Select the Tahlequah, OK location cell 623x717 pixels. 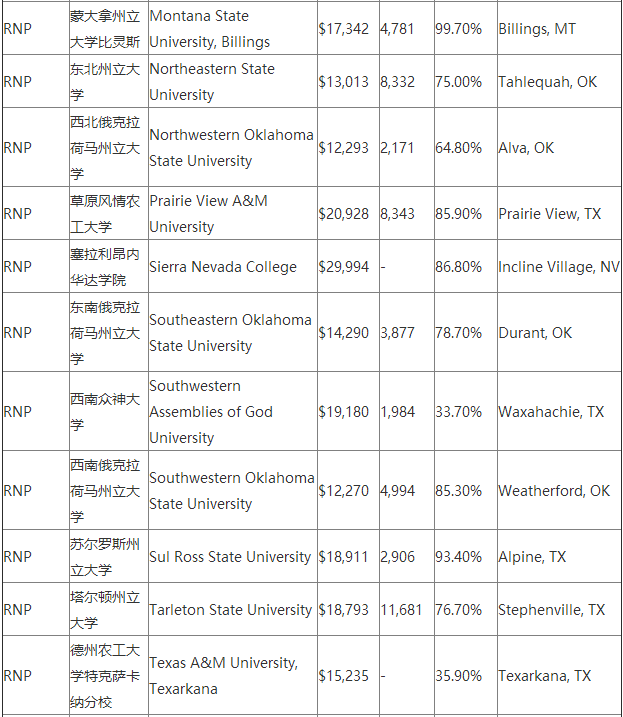pos(559,82)
